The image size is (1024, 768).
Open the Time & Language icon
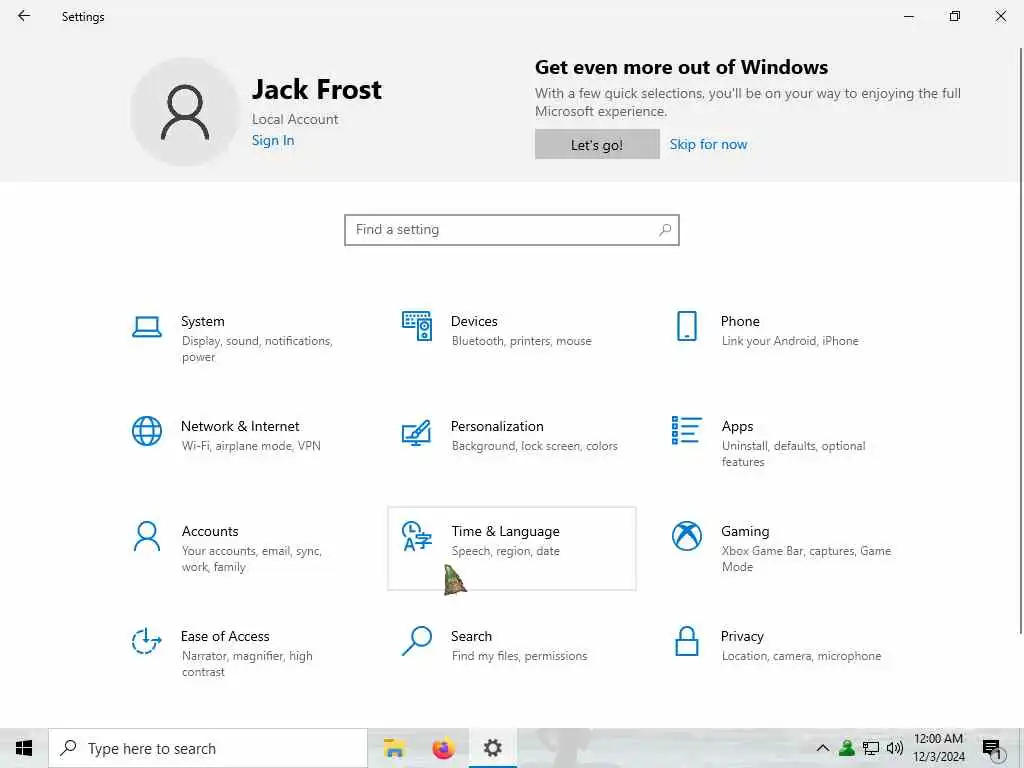(x=417, y=536)
